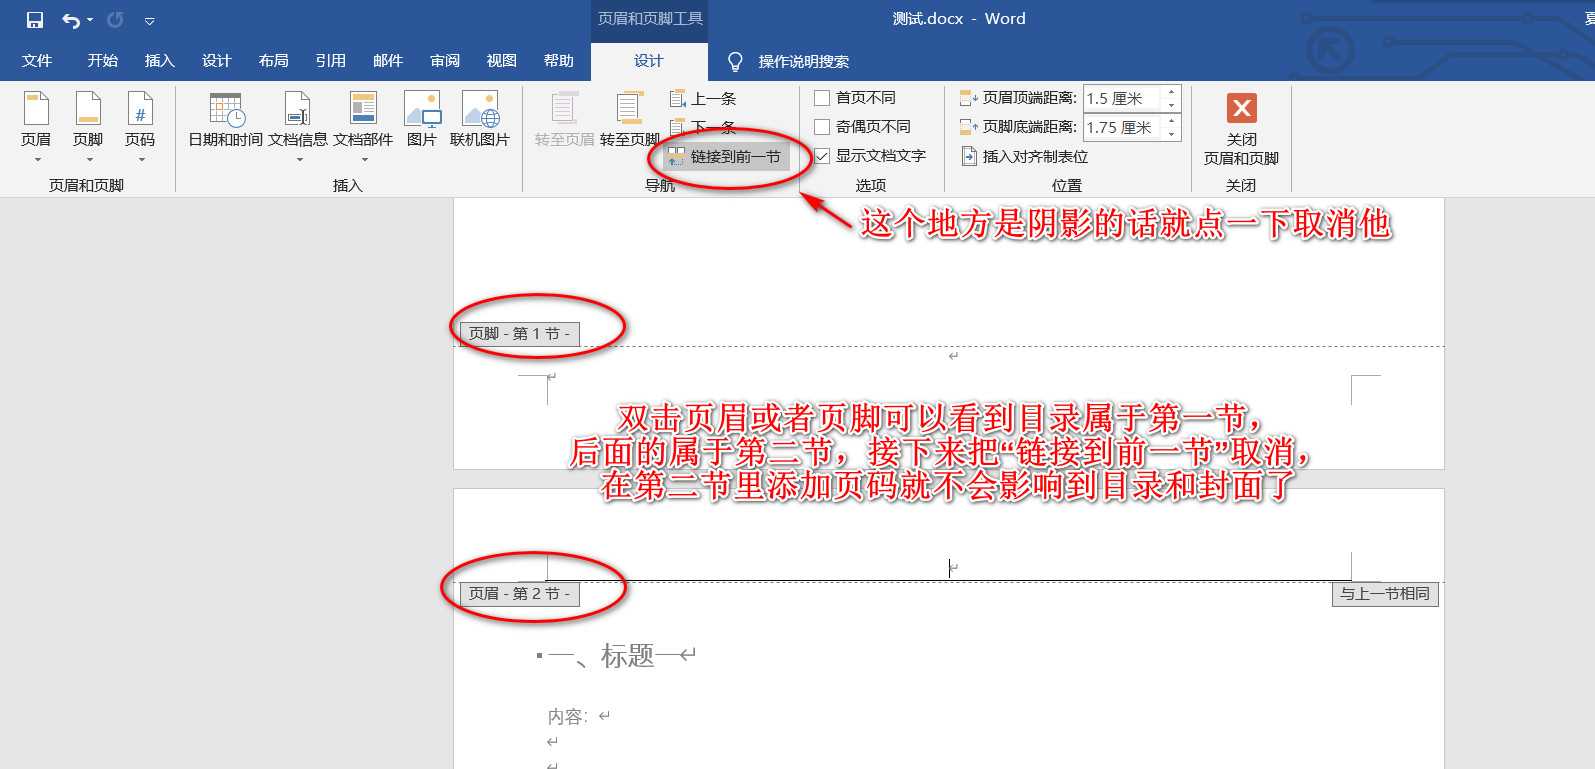Switch to the 视图 ribbon tab
Screen dimensions: 1595x769
tap(501, 61)
